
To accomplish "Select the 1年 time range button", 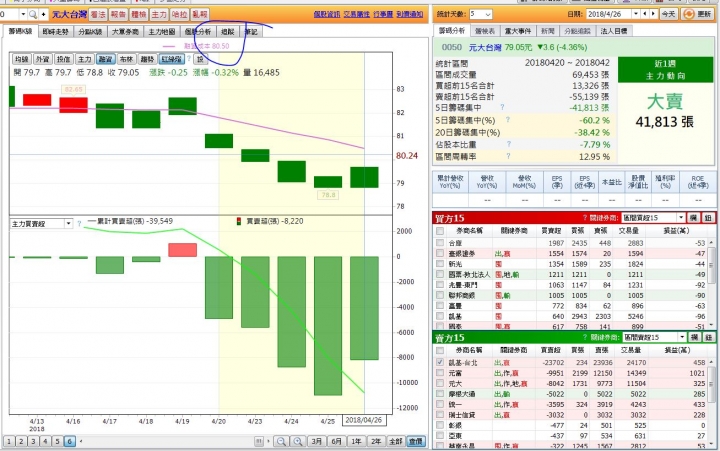I will pyautogui.click(x=356, y=441).
